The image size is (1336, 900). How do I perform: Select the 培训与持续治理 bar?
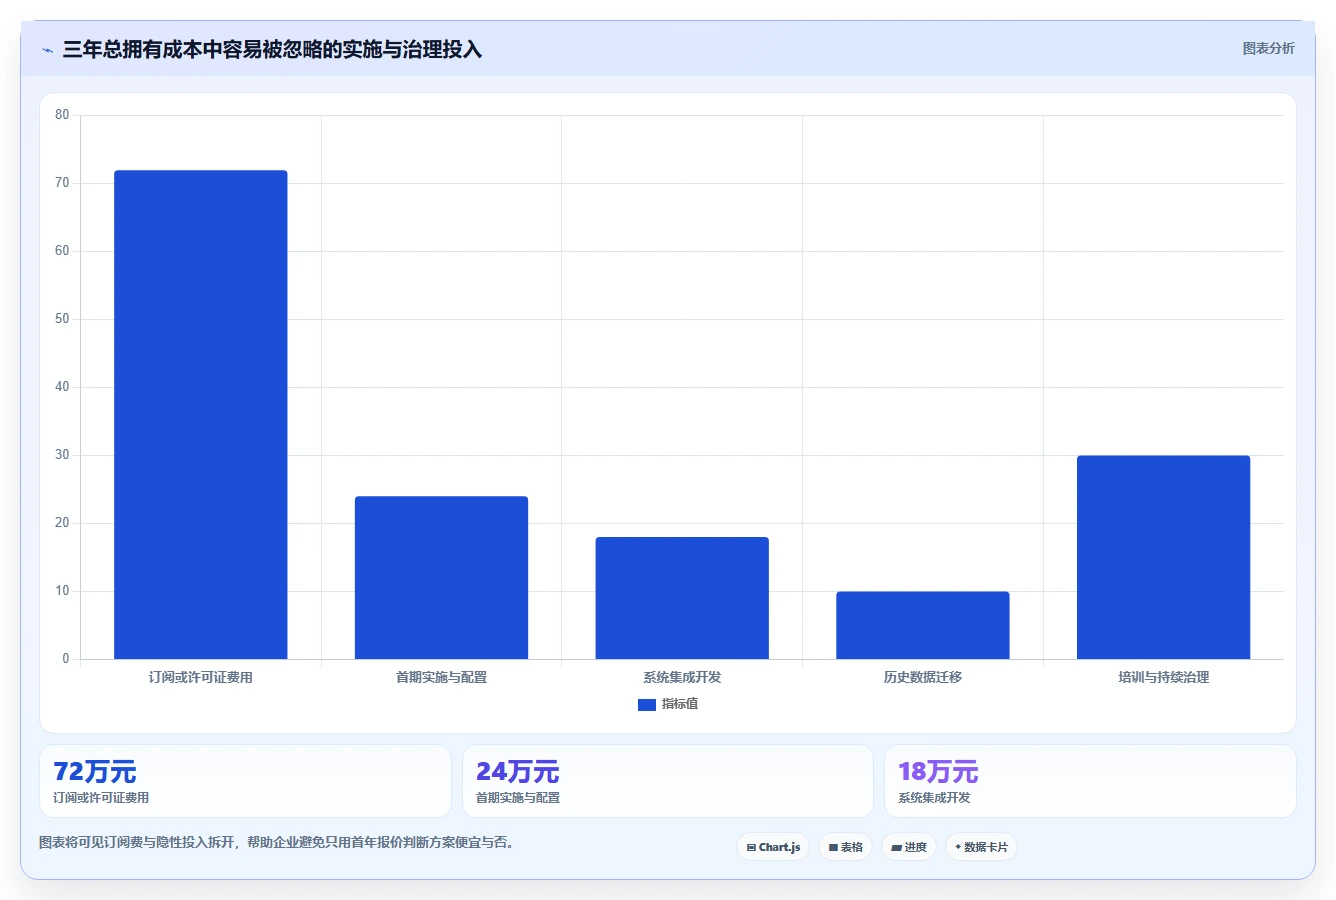(1163, 557)
